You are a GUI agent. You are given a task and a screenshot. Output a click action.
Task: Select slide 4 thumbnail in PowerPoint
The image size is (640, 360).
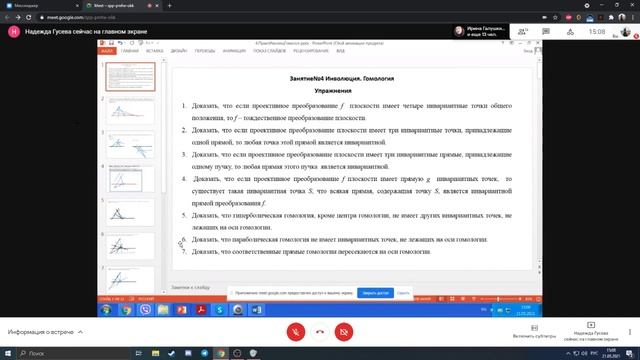[130, 178]
